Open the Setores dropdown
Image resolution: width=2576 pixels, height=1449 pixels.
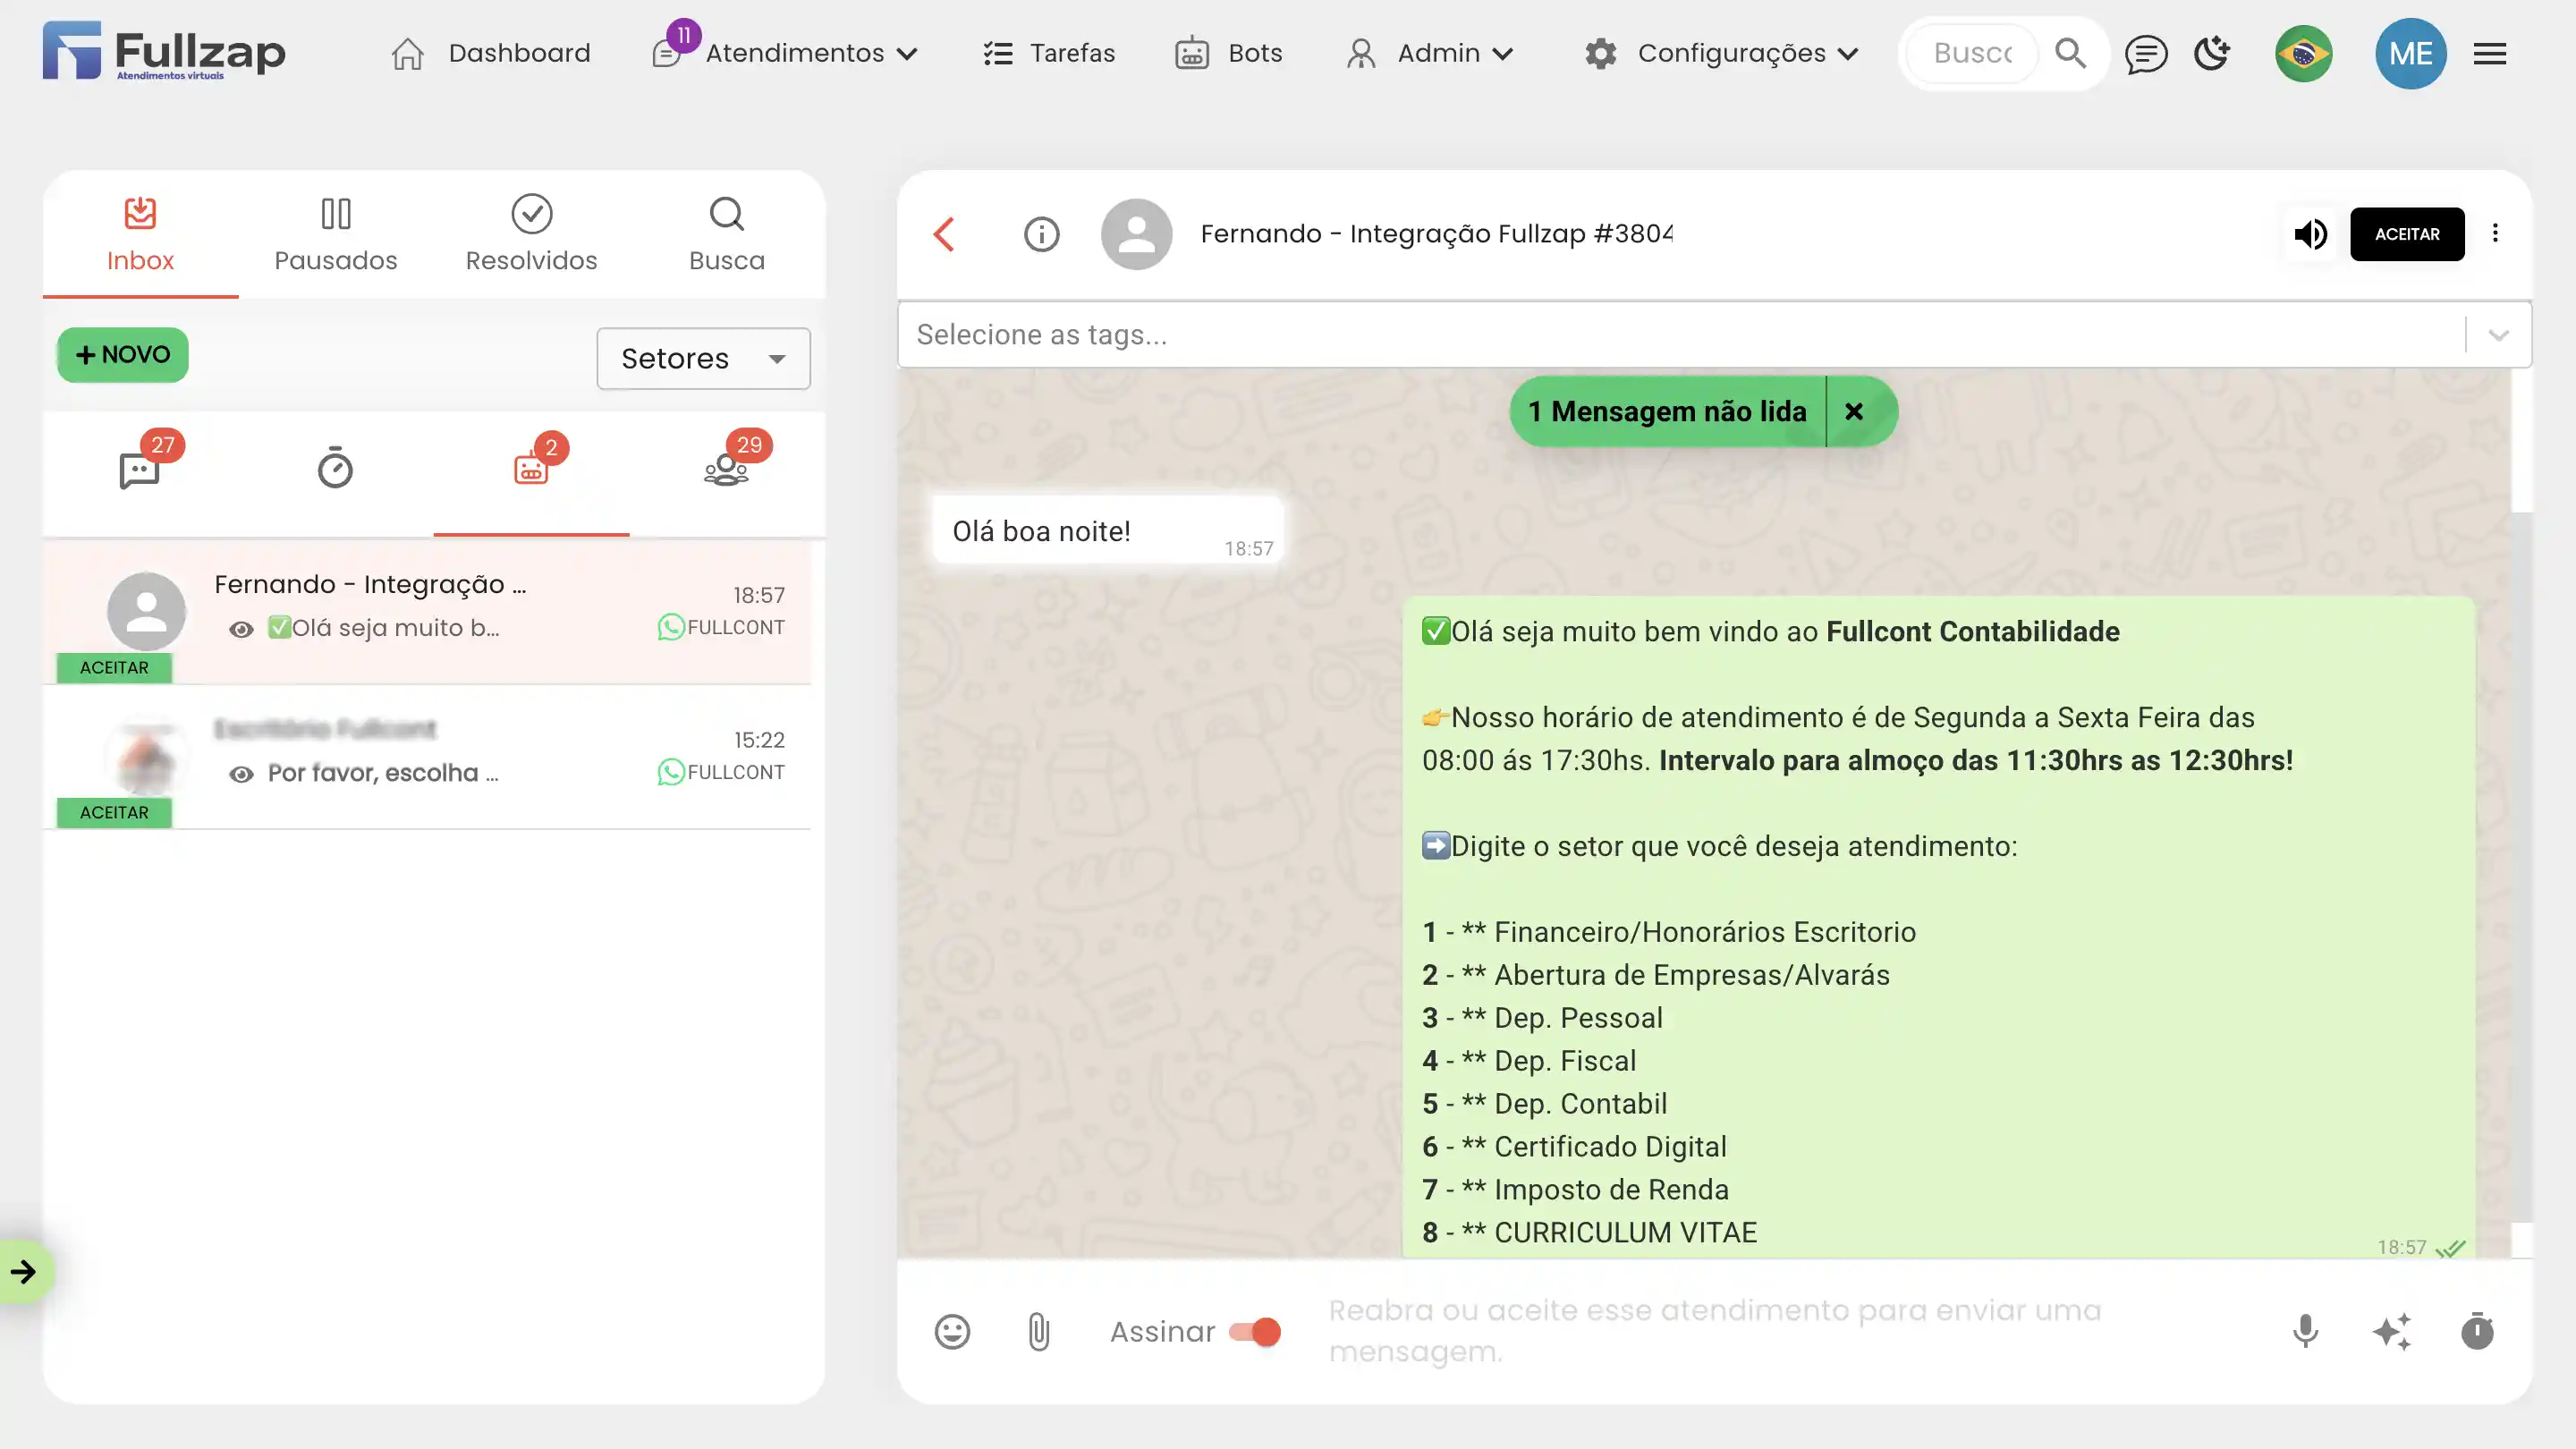click(703, 358)
